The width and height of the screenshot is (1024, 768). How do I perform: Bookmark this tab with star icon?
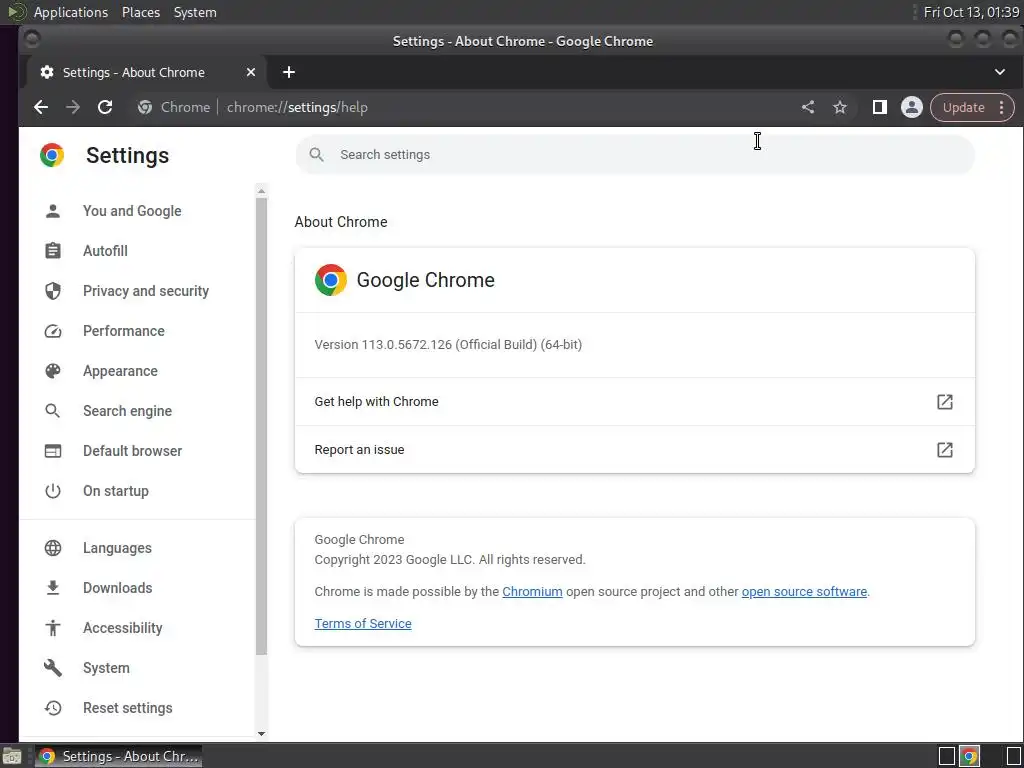point(840,107)
